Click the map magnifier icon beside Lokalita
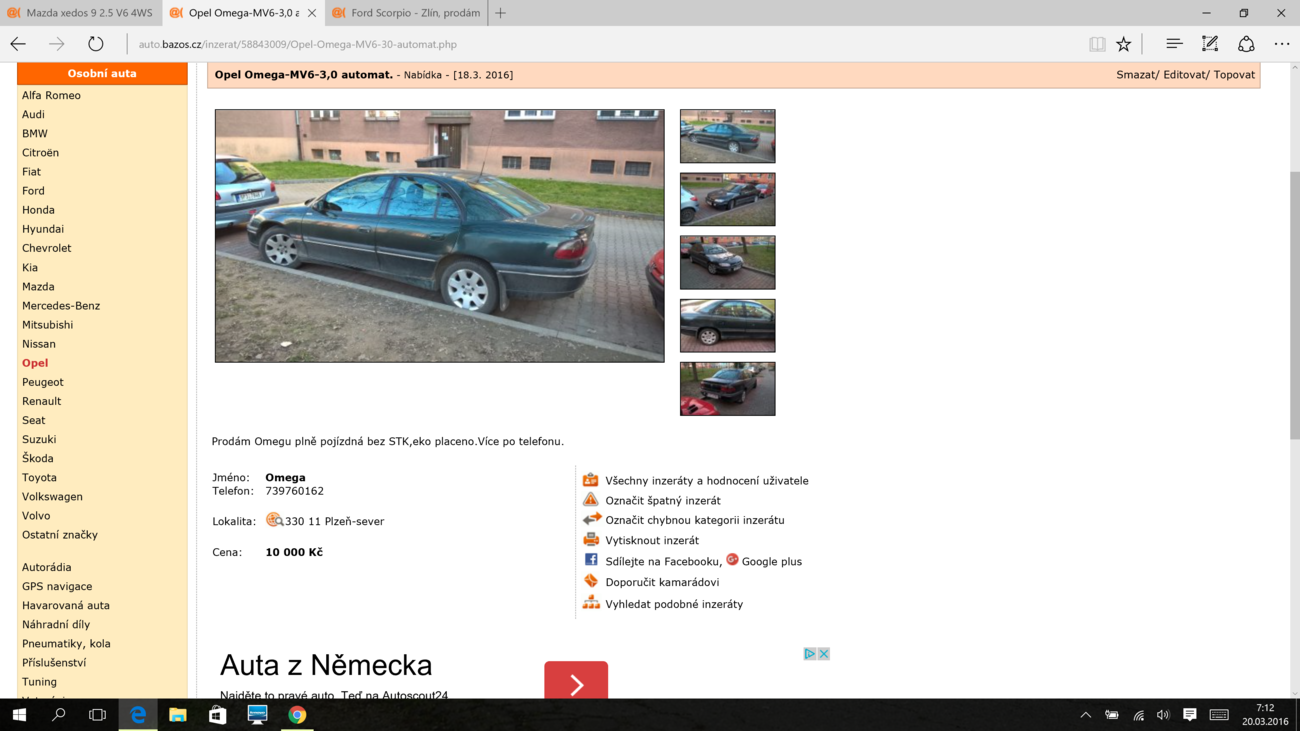 pyautogui.click(x=274, y=520)
